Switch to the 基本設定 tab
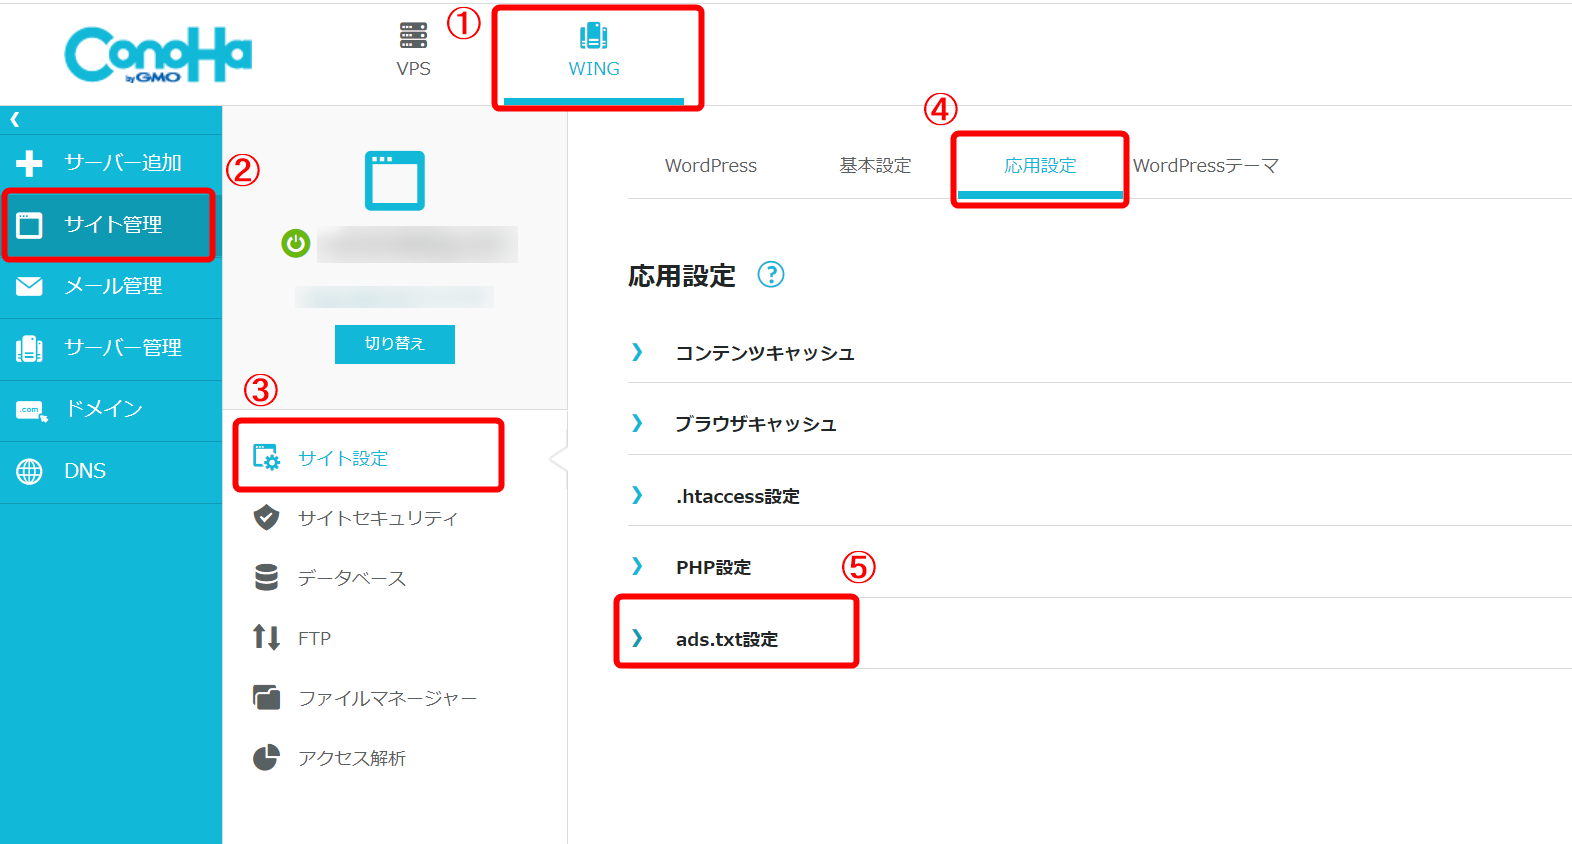Viewport: 1572px width, 844px height. (x=875, y=166)
